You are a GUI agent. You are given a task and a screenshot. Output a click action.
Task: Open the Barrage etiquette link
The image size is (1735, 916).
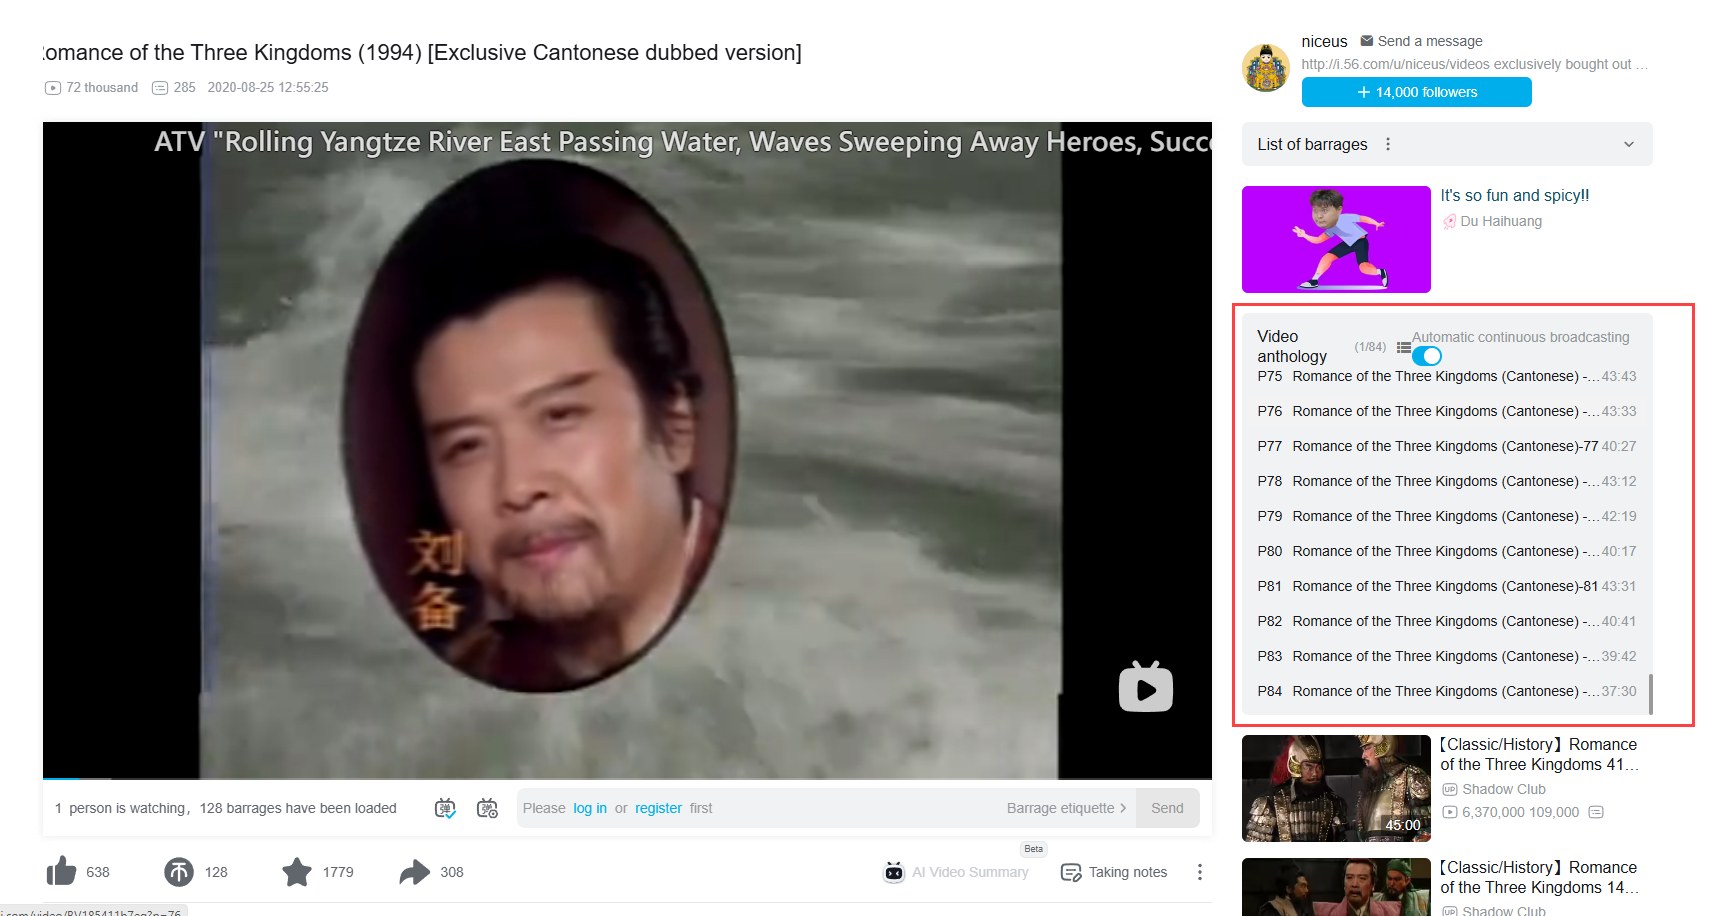coord(1066,808)
